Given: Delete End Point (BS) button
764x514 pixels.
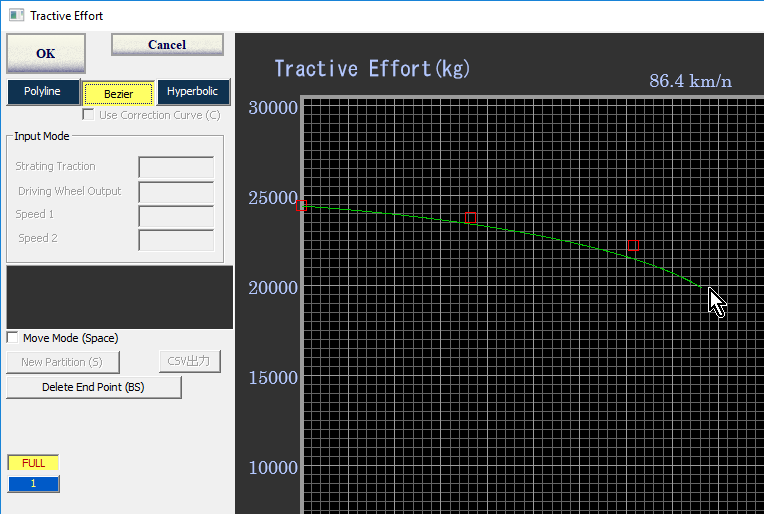Looking at the screenshot, I should (94, 387).
